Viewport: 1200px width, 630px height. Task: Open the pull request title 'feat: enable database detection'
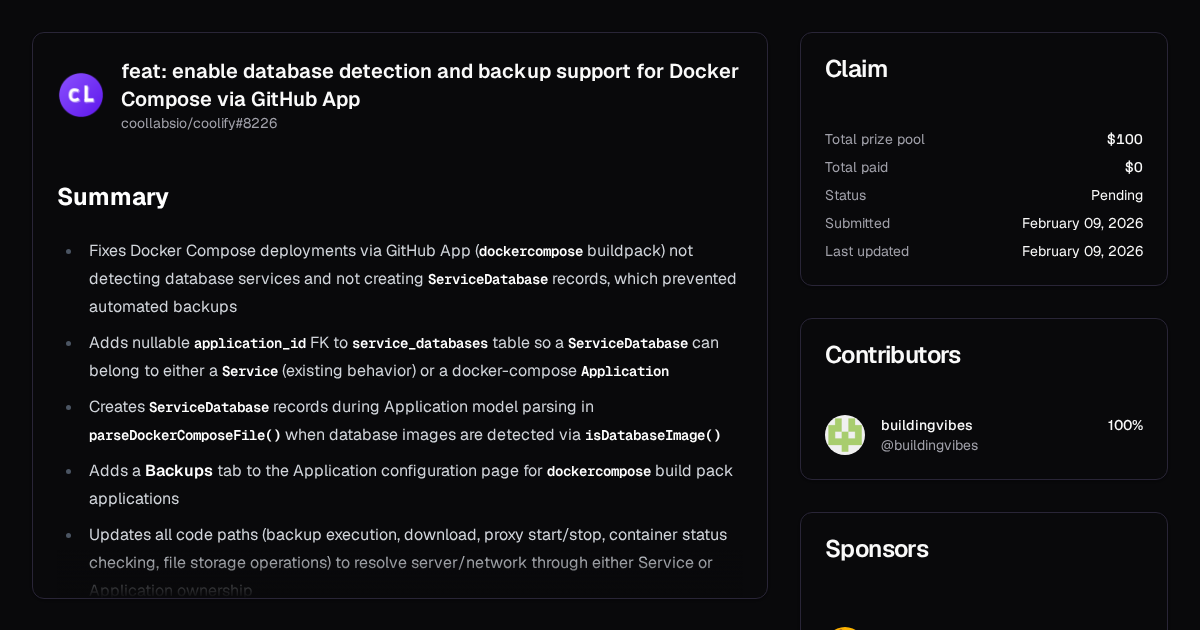coord(430,85)
